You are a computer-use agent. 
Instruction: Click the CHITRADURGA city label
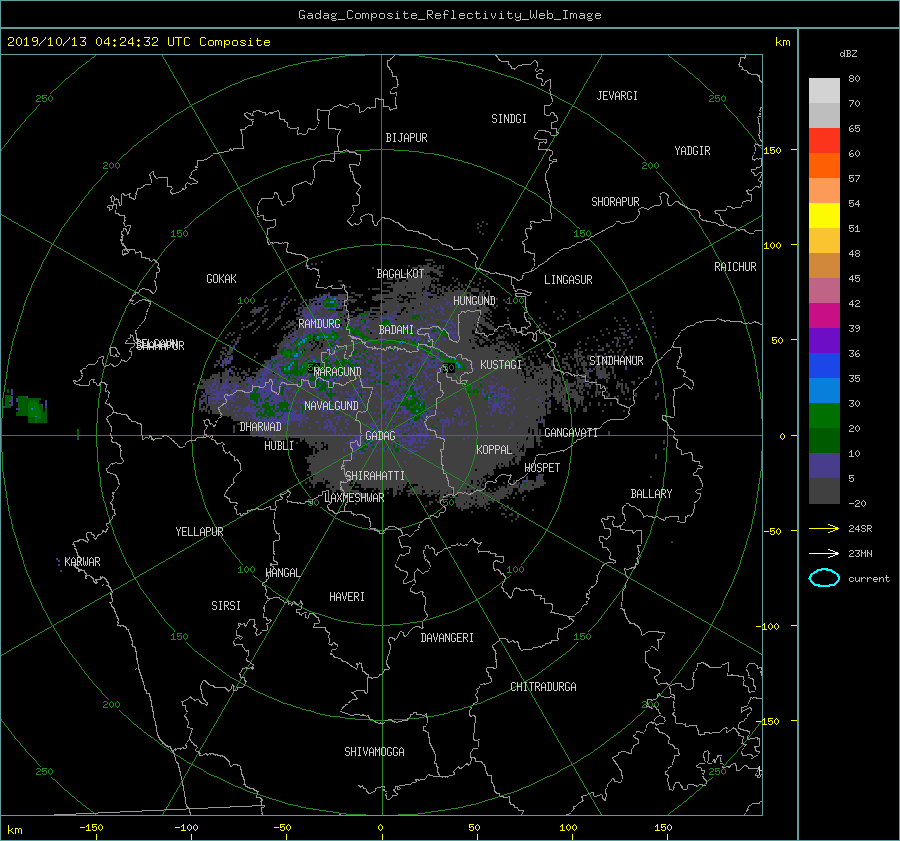pos(543,687)
